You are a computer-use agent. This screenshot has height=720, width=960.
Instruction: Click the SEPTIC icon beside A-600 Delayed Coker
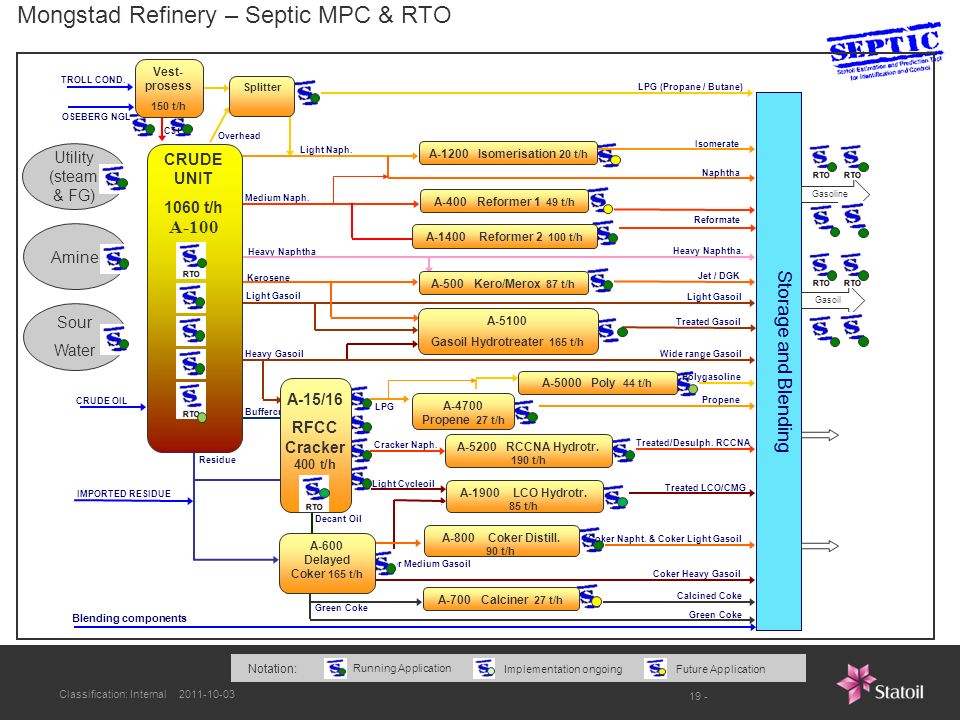[x=385, y=563]
